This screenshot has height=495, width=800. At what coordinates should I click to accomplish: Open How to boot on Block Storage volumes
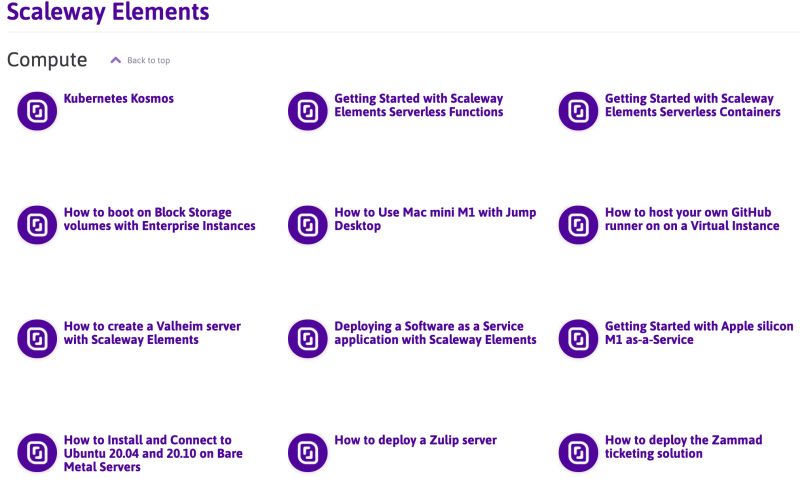click(160, 219)
